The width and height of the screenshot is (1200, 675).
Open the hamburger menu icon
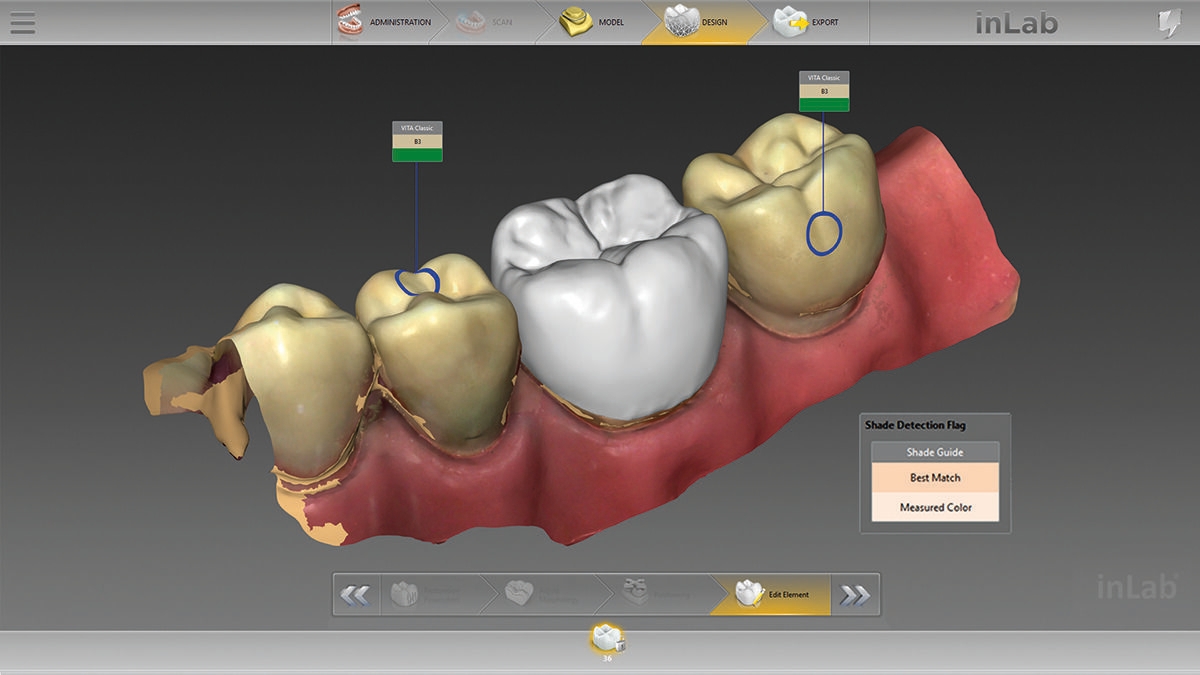pos(22,22)
